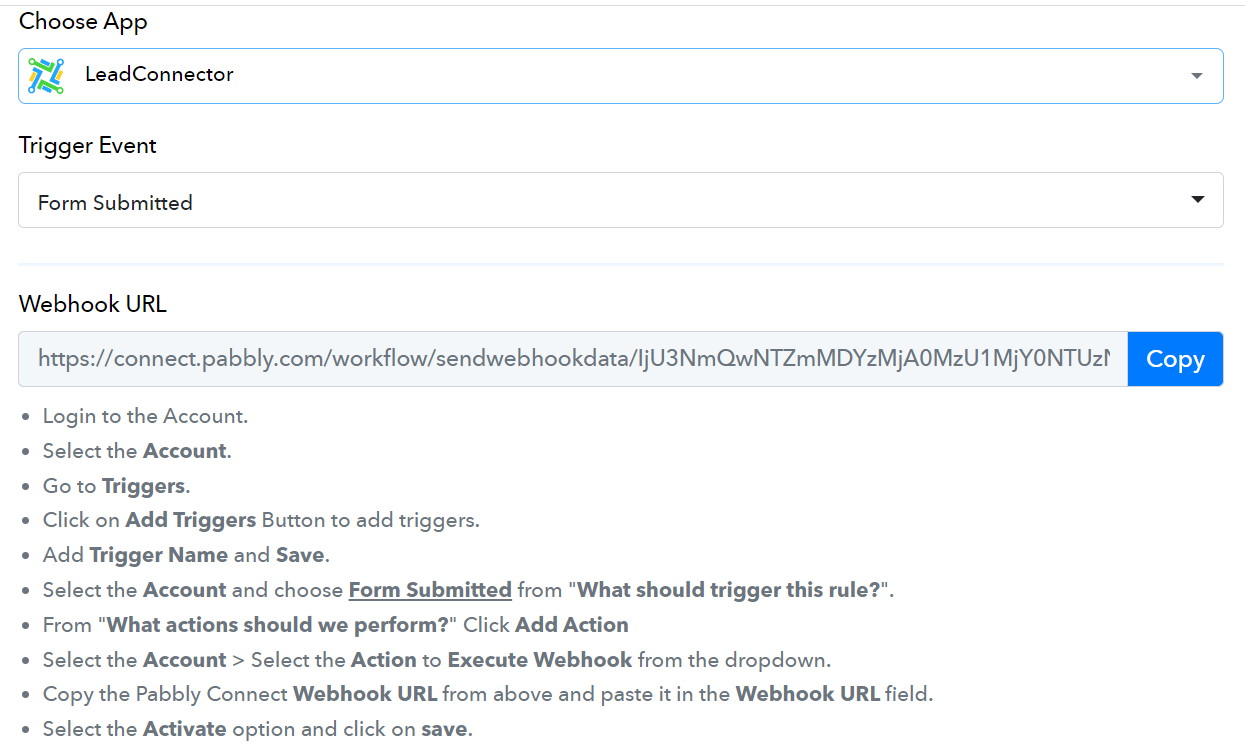Image resolution: width=1245 pixels, height=743 pixels.
Task: Click the LeadConnector app logo icon
Action: (46, 75)
